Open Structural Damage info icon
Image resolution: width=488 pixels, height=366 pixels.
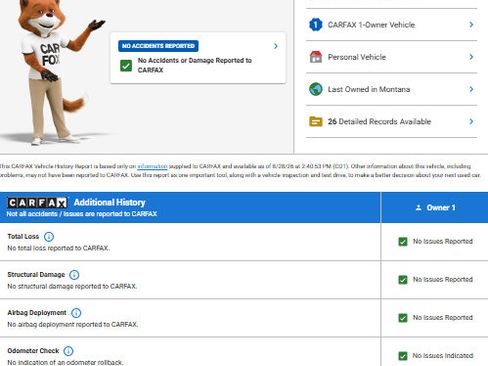74,275
